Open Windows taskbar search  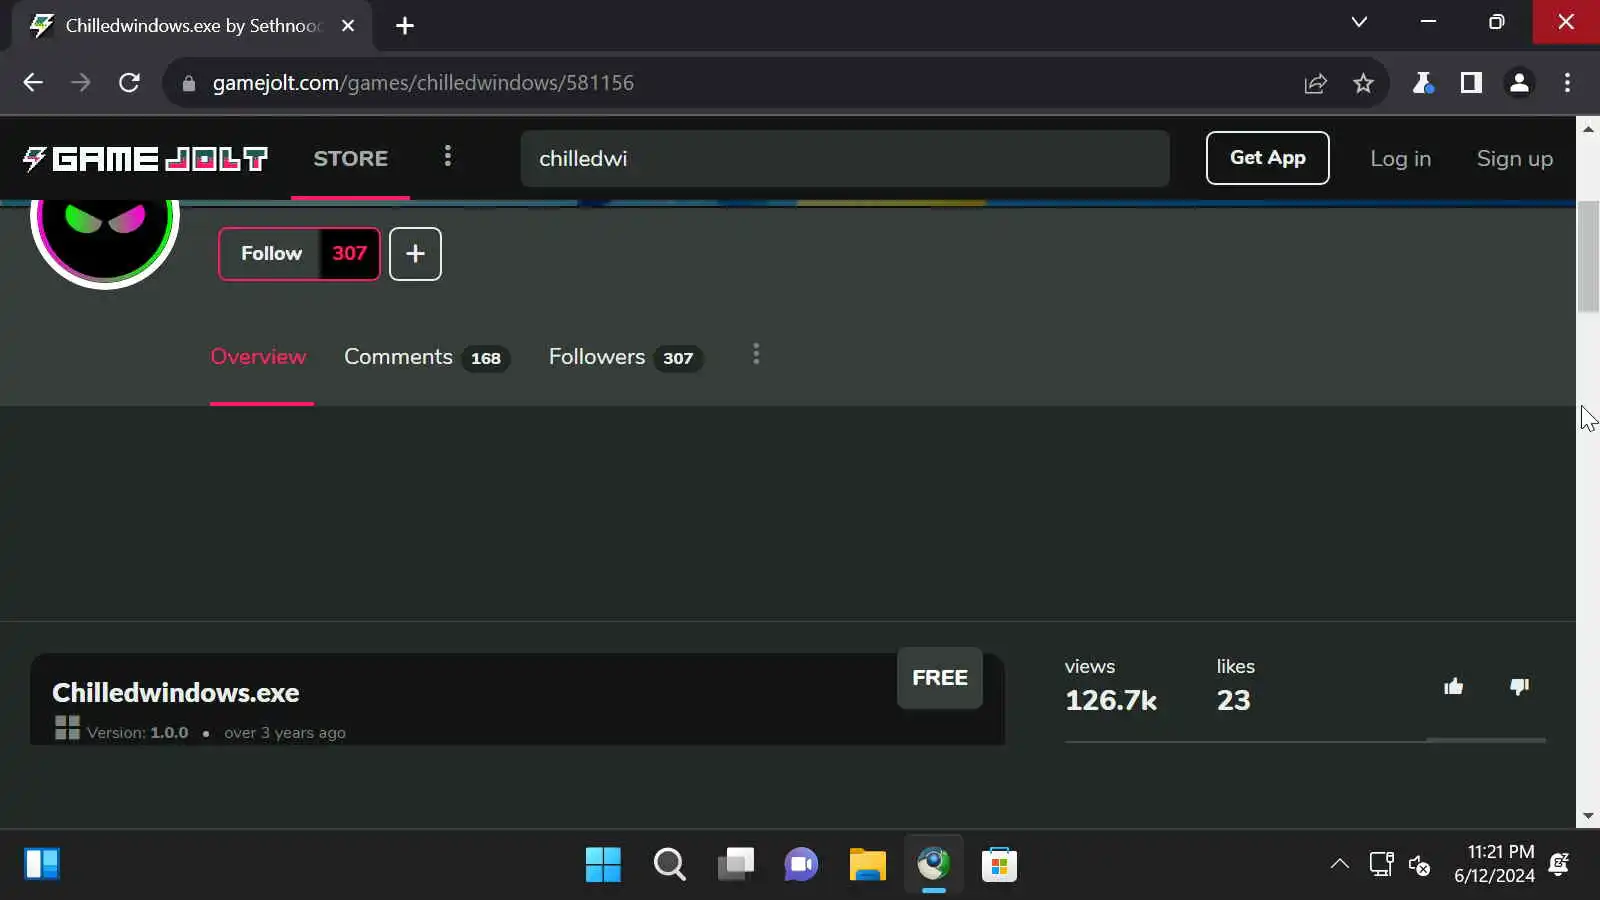669,865
